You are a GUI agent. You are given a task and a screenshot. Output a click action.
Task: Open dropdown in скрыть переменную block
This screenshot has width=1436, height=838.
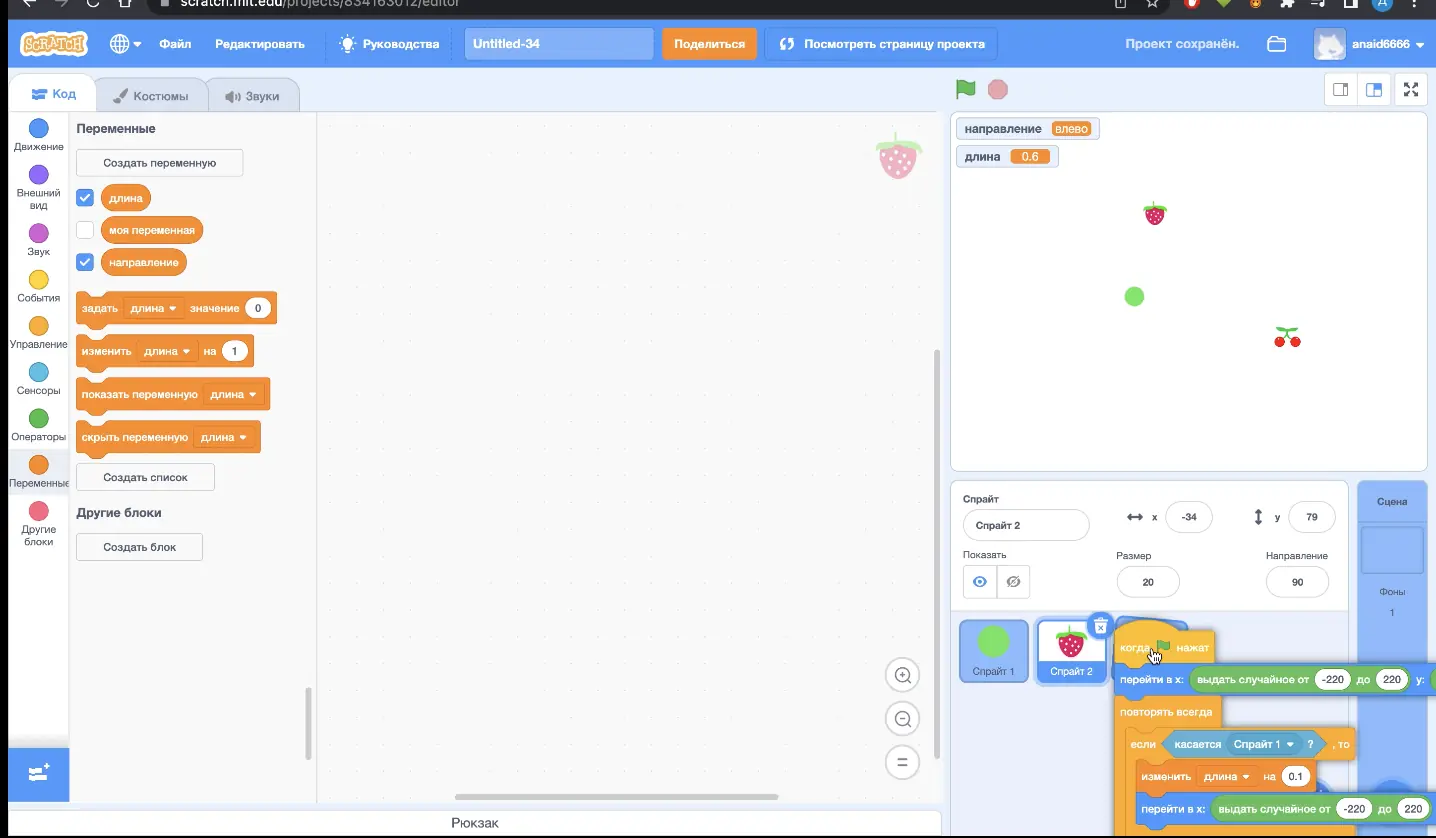224,437
